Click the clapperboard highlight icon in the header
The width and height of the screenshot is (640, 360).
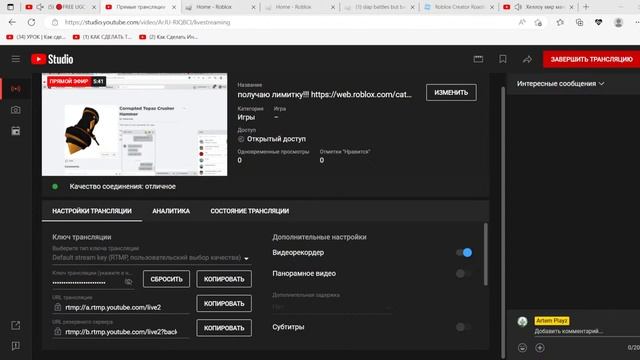(478, 59)
